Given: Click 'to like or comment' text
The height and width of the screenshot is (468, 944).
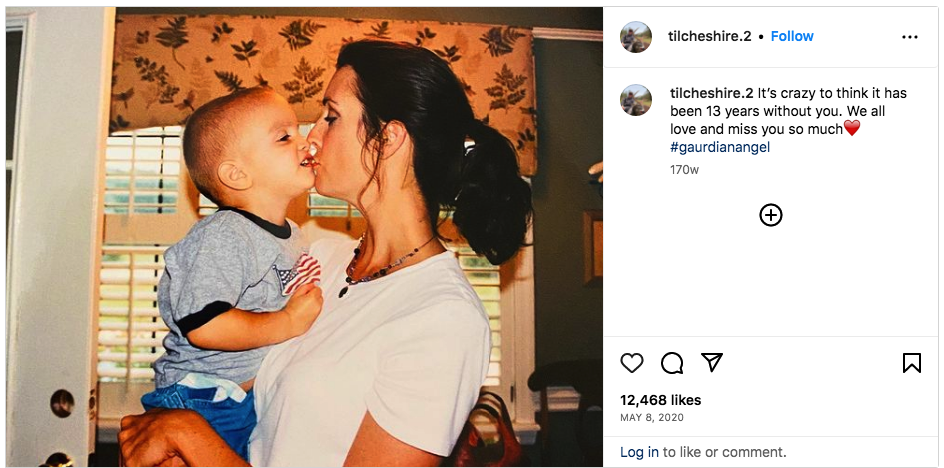Looking at the screenshot, I should [724, 452].
